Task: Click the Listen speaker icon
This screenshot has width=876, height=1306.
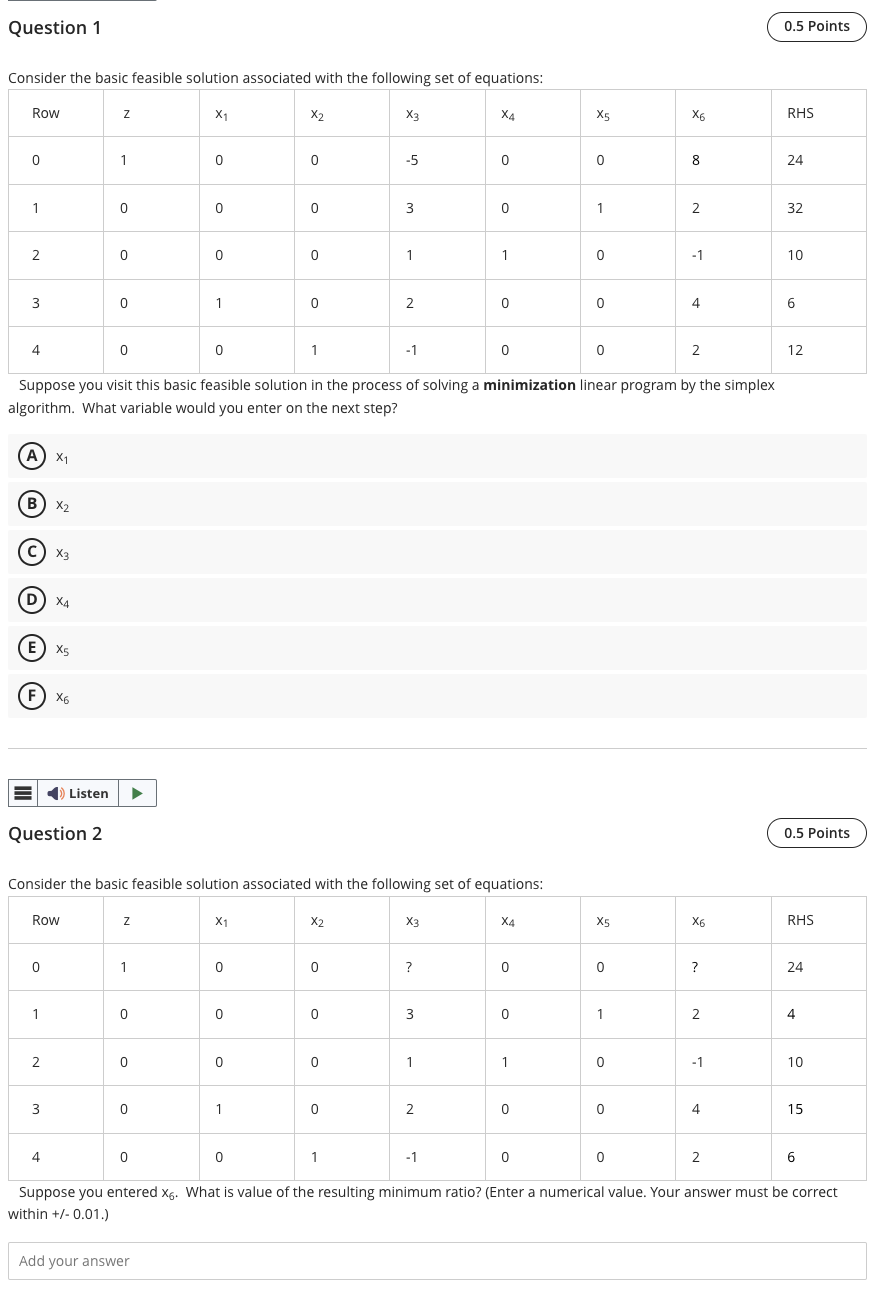Action: pos(56,793)
